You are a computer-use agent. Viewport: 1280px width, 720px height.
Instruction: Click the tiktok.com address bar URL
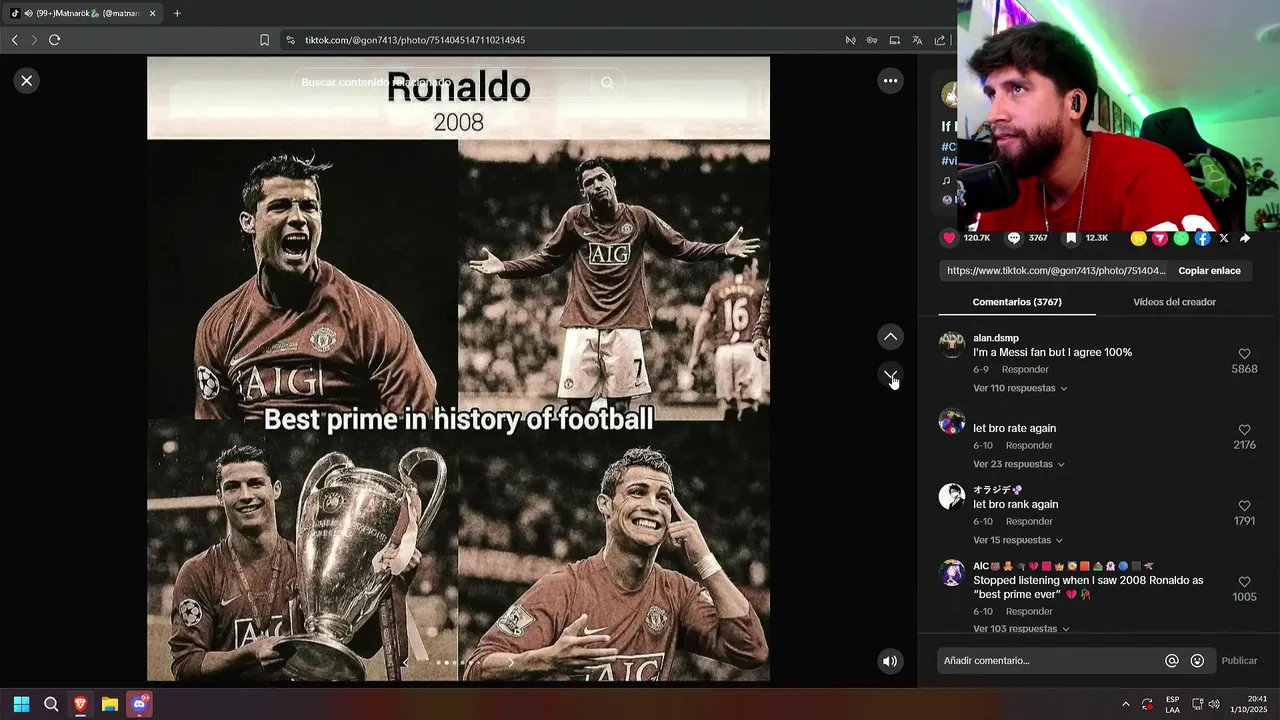[x=415, y=40]
